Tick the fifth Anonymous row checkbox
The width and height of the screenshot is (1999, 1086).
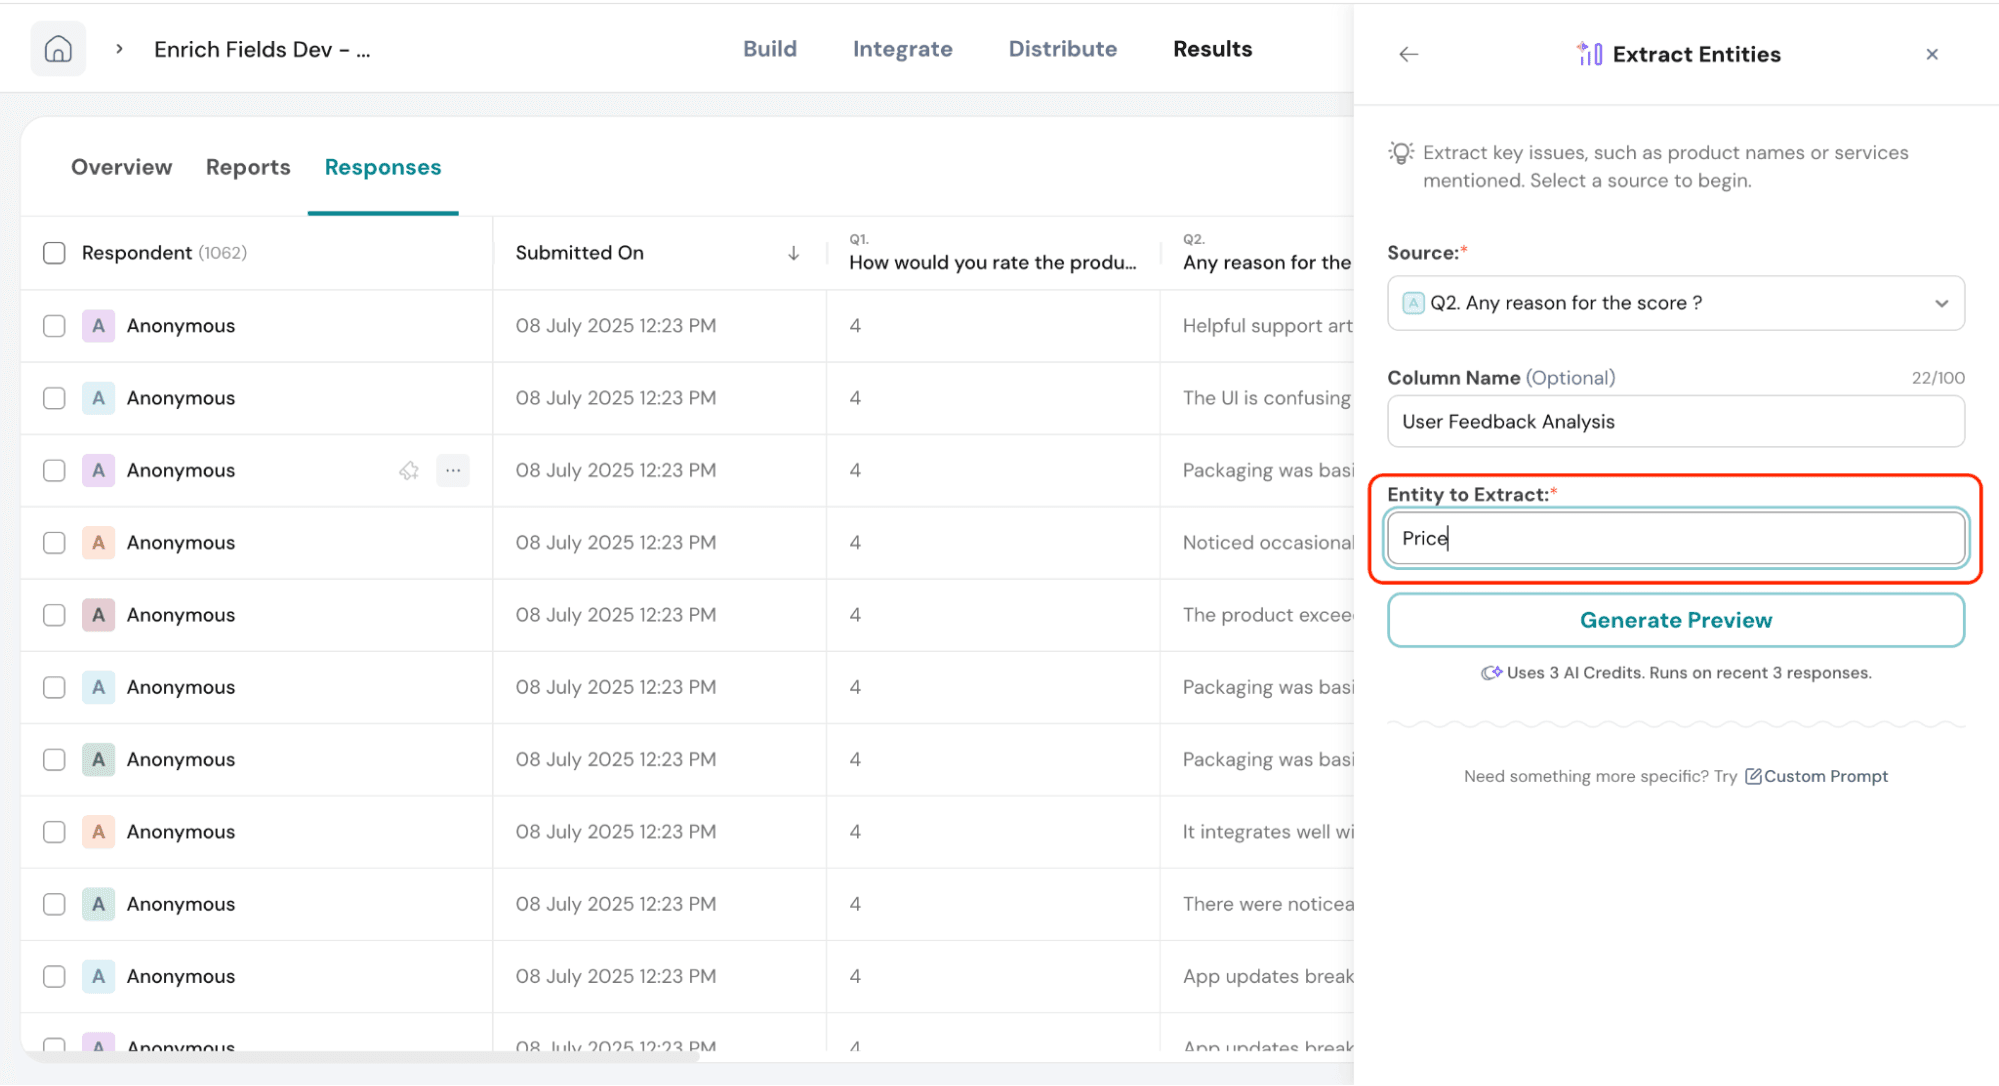coord(54,615)
